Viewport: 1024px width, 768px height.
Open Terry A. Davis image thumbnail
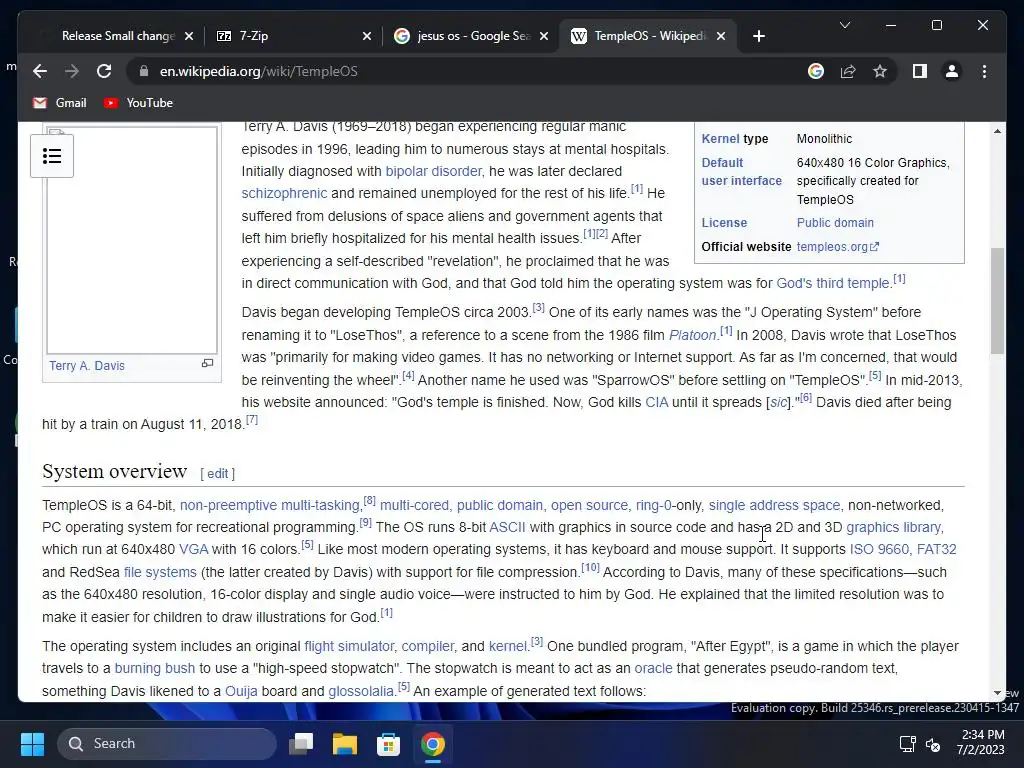[x=132, y=240]
